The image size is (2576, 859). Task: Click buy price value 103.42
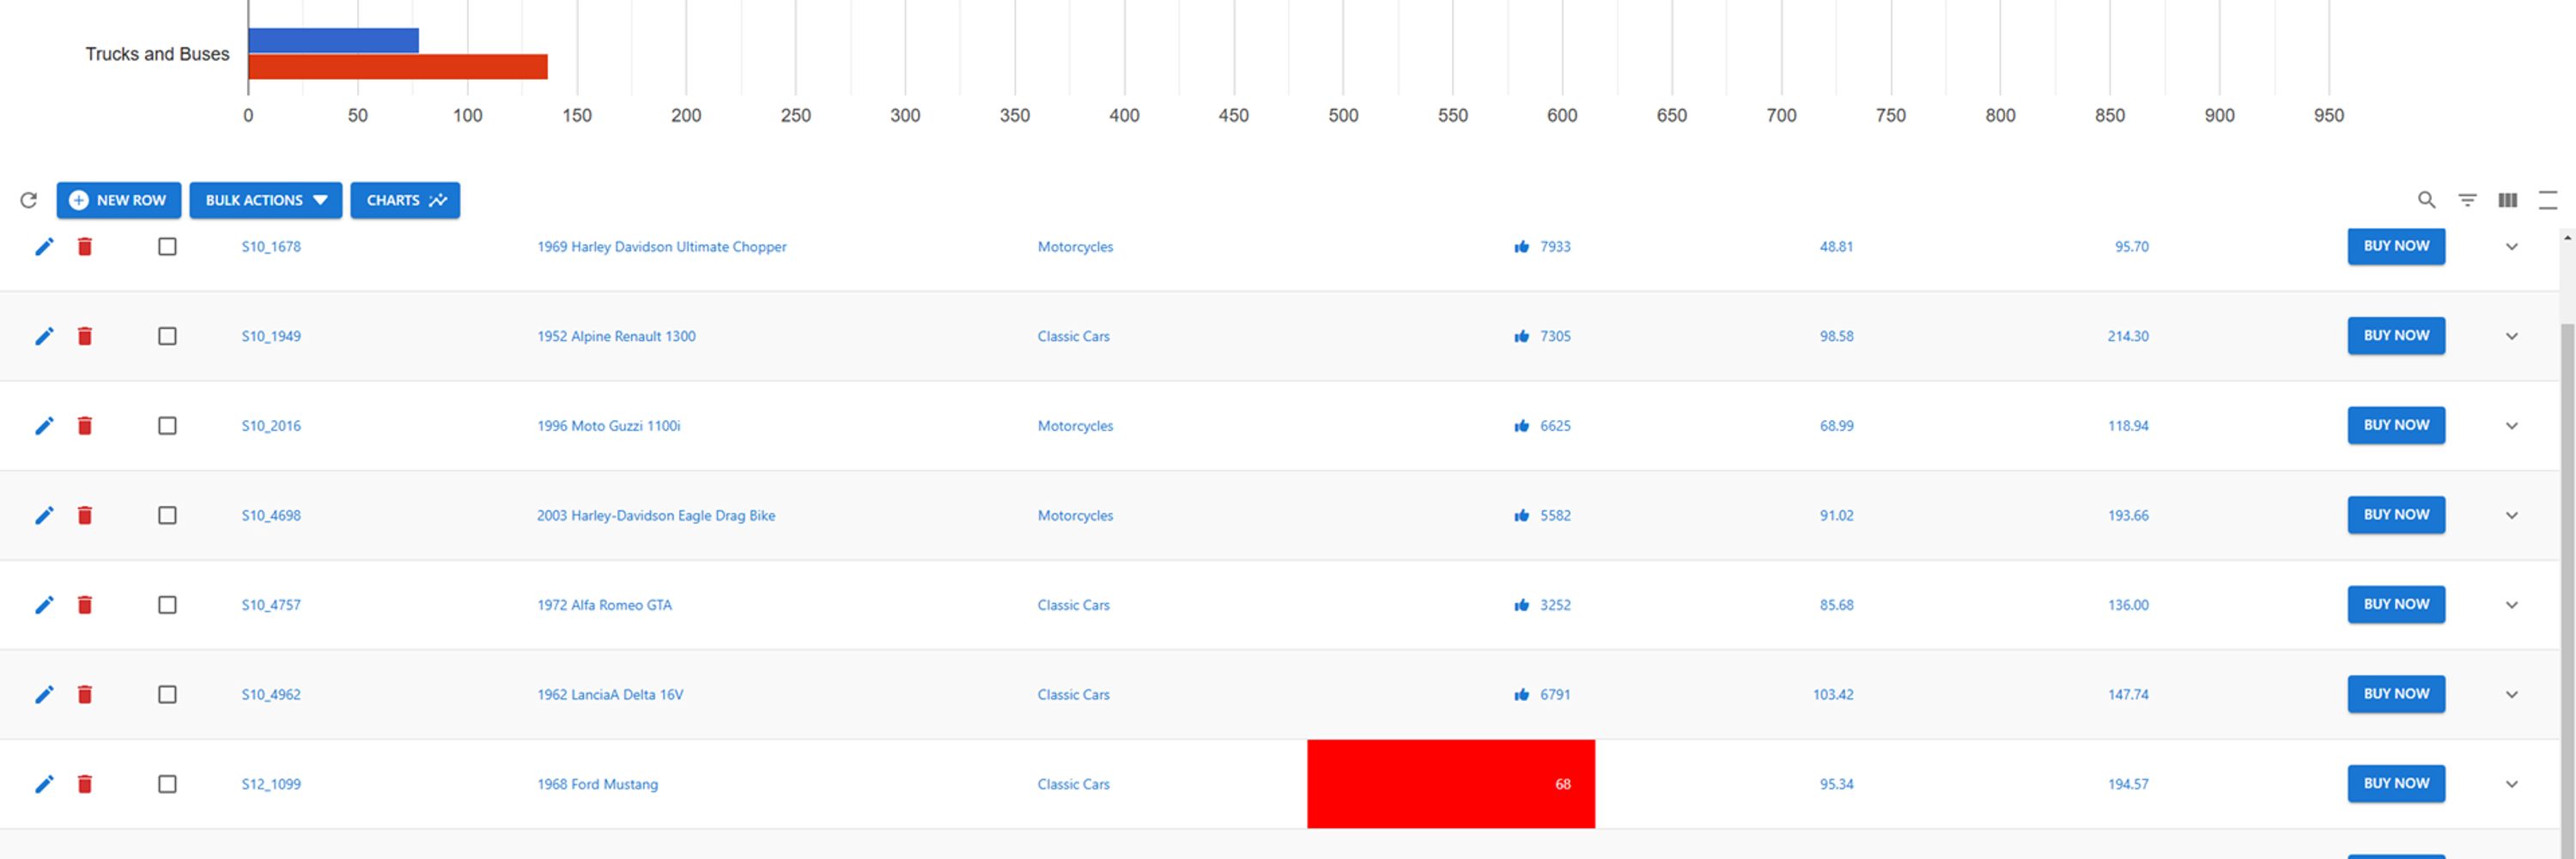click(1833, 694)
